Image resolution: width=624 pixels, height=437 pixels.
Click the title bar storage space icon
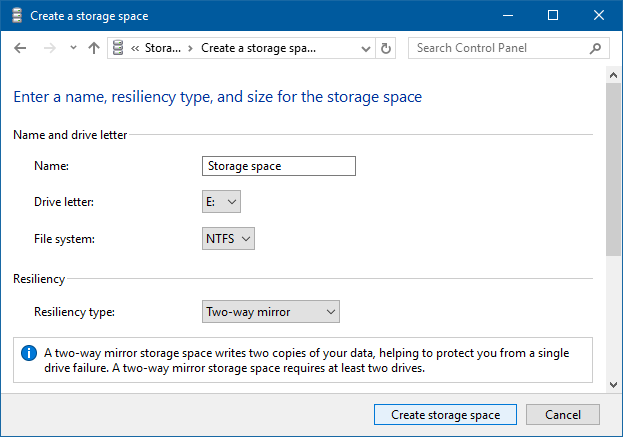point(17,16)
